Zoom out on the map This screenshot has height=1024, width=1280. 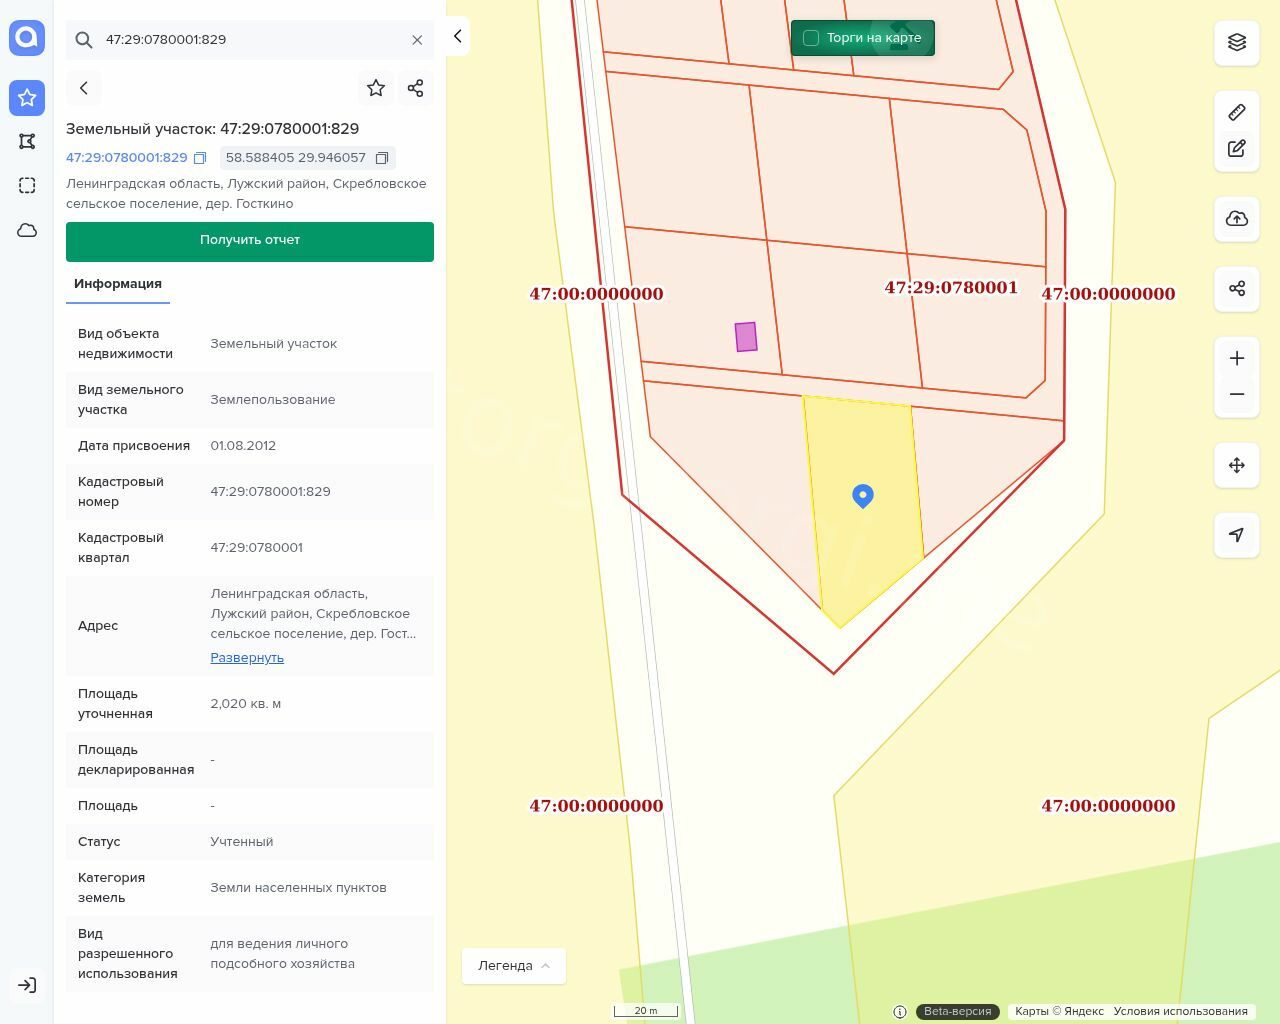pos(1236,394)
